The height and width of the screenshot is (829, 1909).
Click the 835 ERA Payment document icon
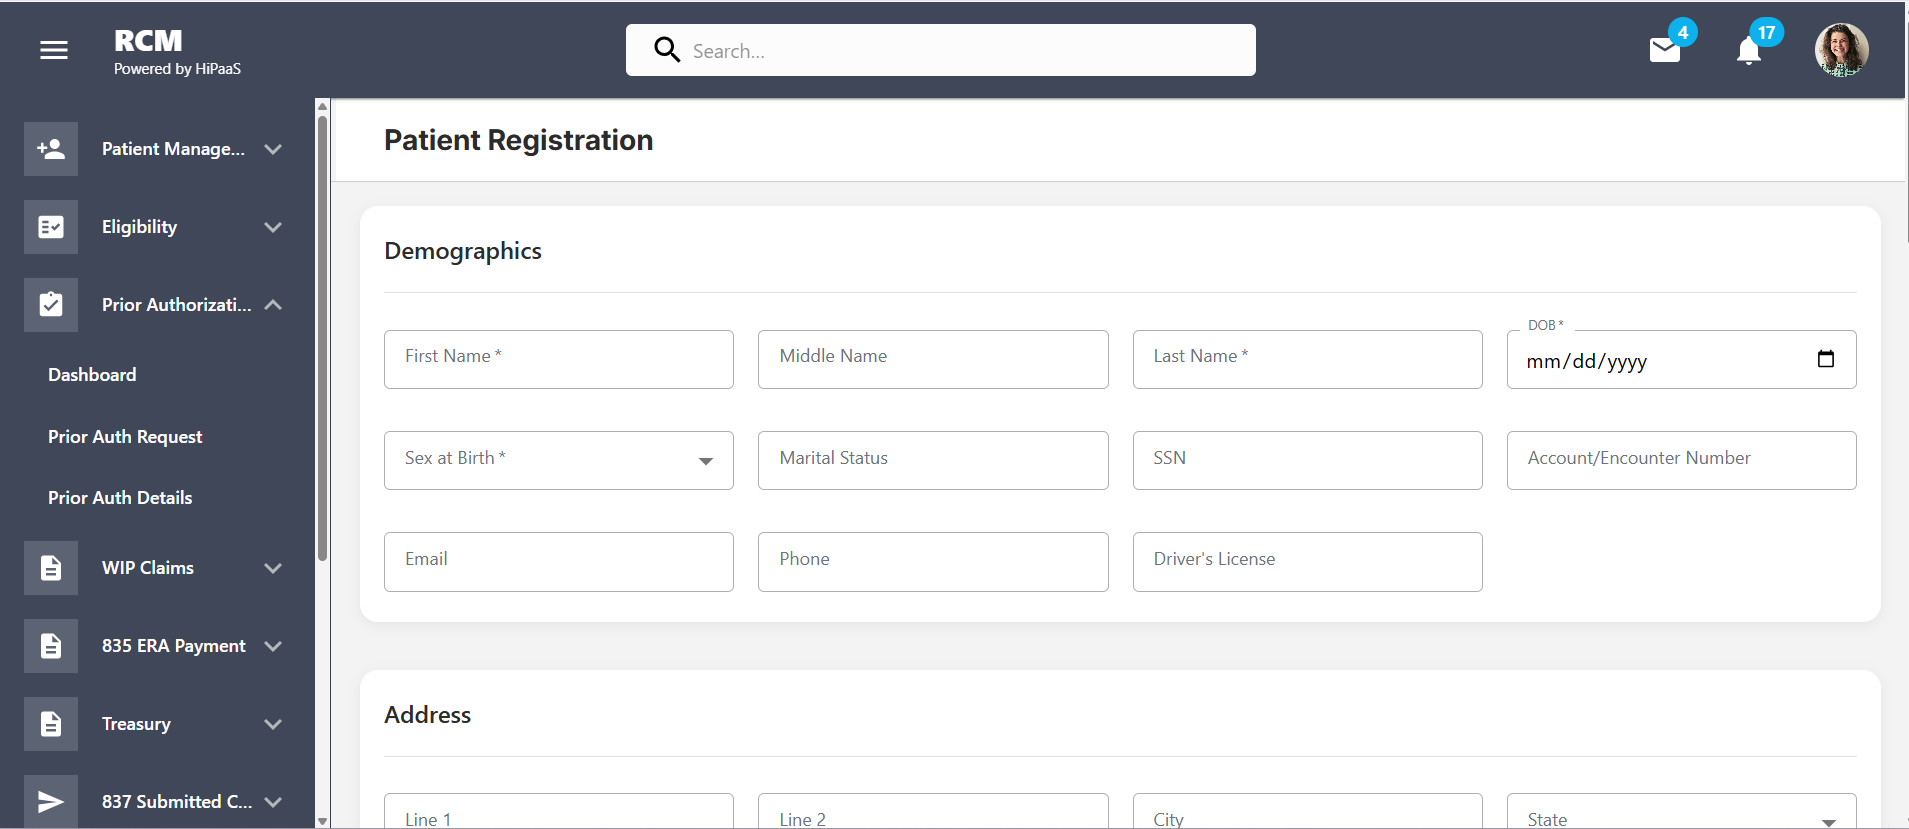[51, 646]
